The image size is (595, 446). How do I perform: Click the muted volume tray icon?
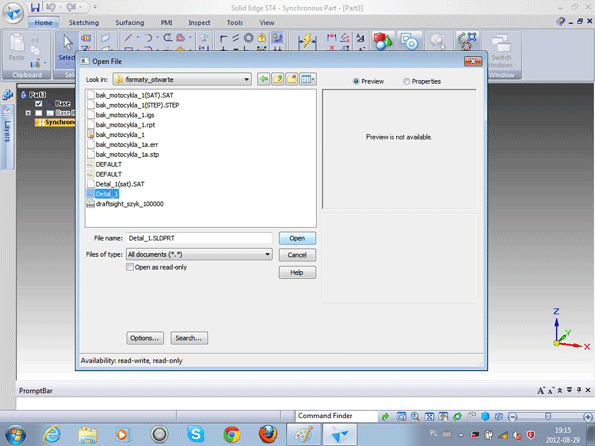(x=517, y=435)
